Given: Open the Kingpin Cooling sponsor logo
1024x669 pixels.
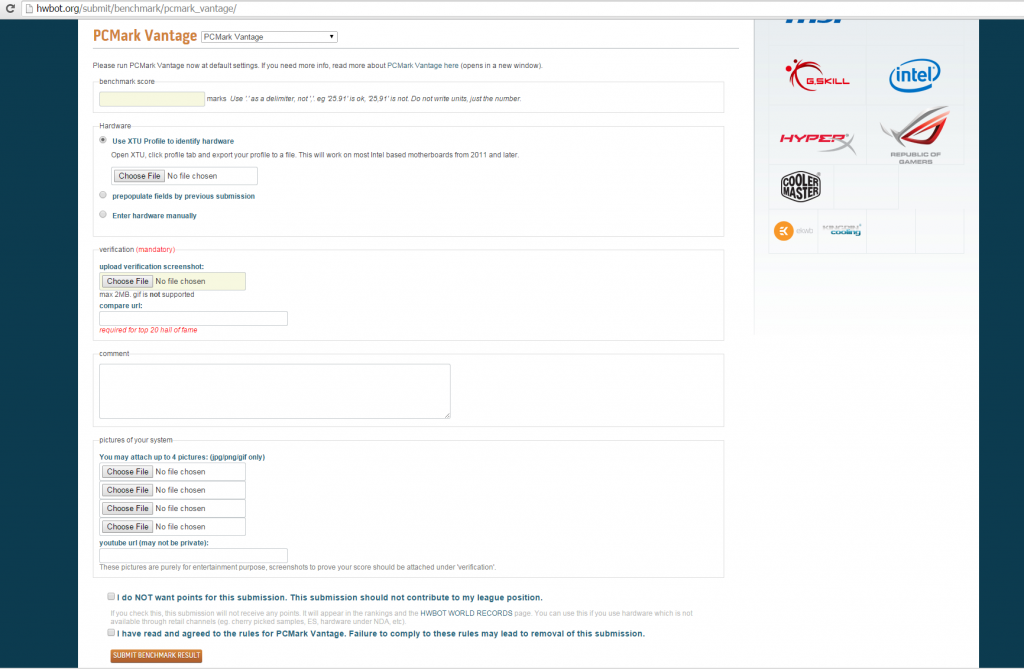Looking at the screenshot, I should pos(842,230).
